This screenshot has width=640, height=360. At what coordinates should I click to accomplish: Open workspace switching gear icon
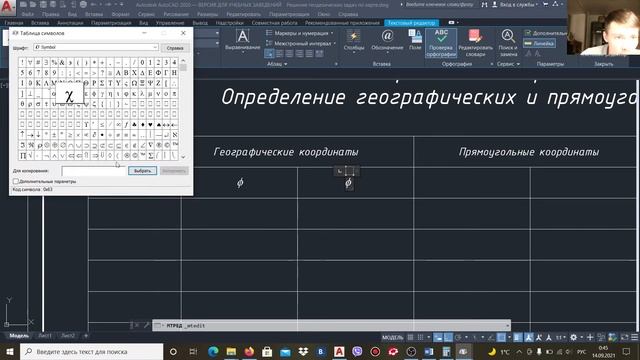click(x=573, y=337)
